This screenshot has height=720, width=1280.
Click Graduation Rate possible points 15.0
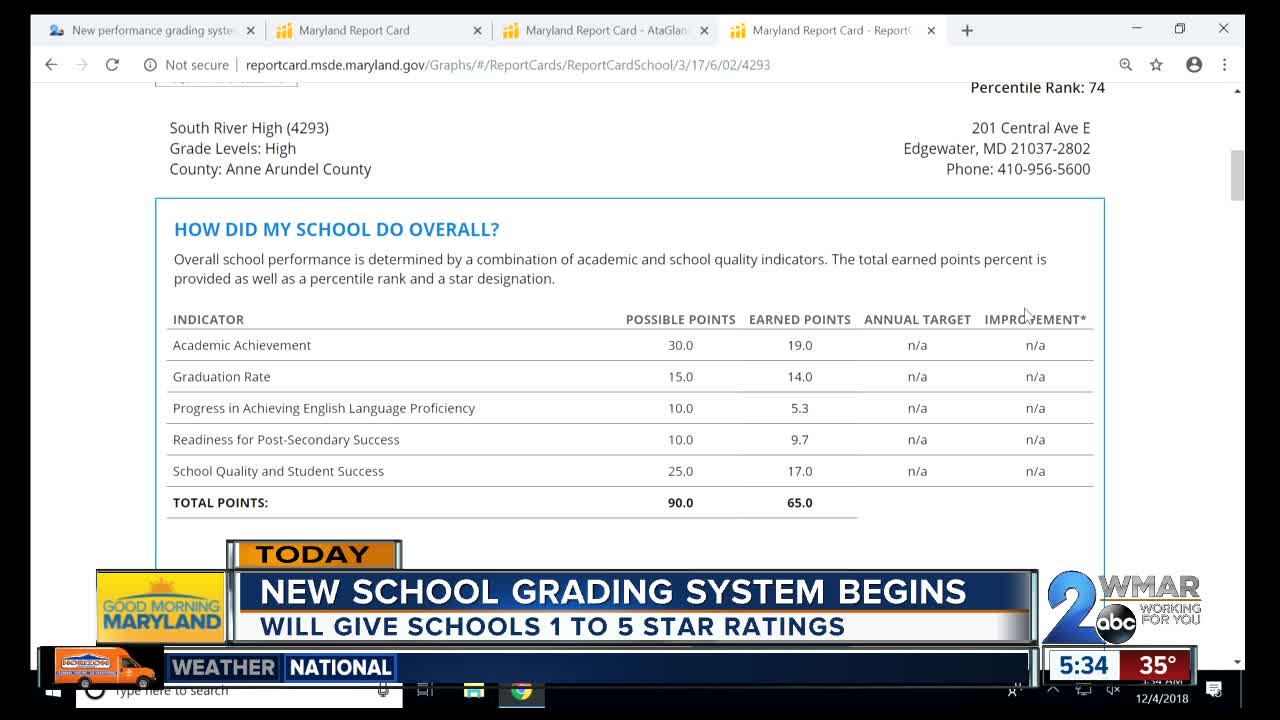(680, 376)
